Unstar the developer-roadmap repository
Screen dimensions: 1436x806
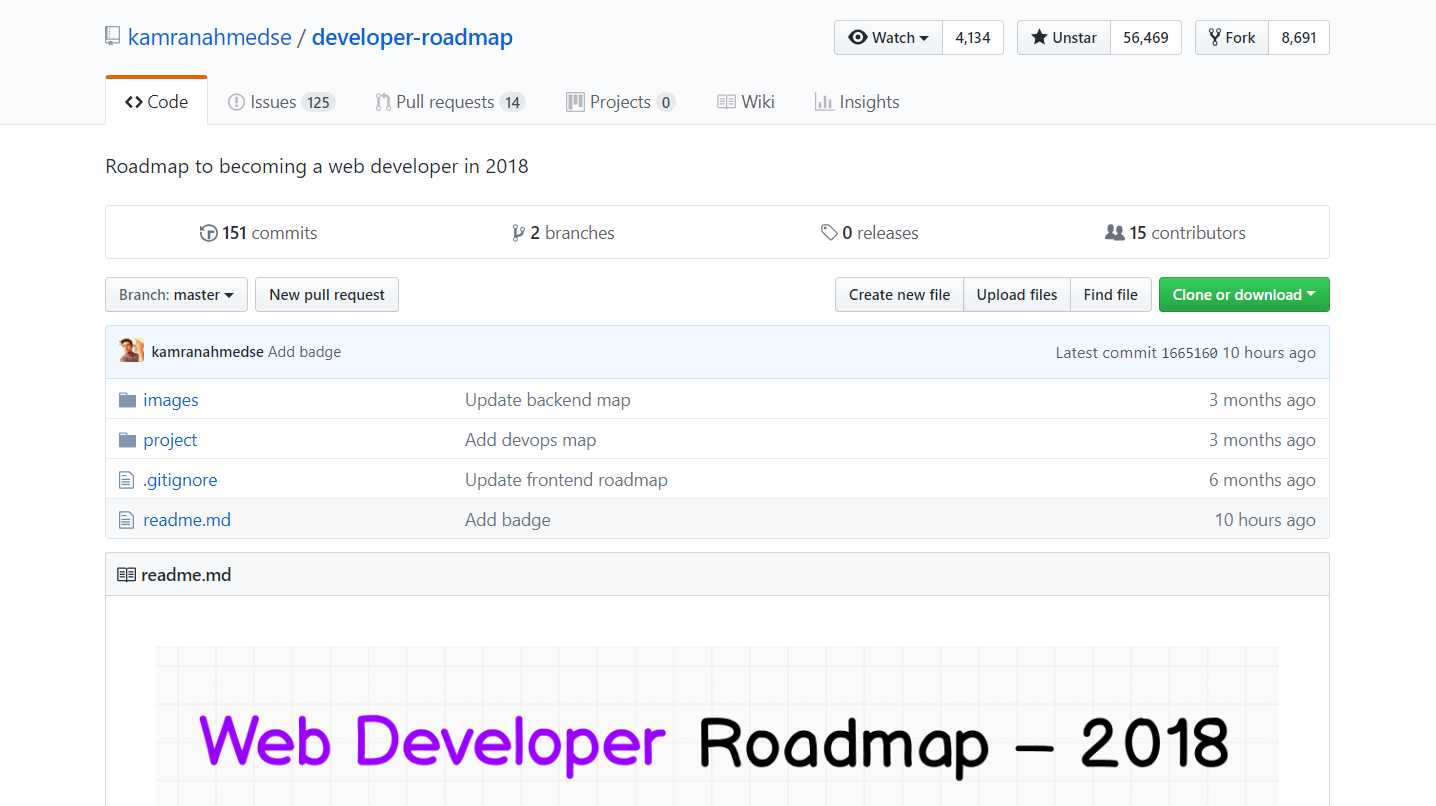coord(1064,38)
